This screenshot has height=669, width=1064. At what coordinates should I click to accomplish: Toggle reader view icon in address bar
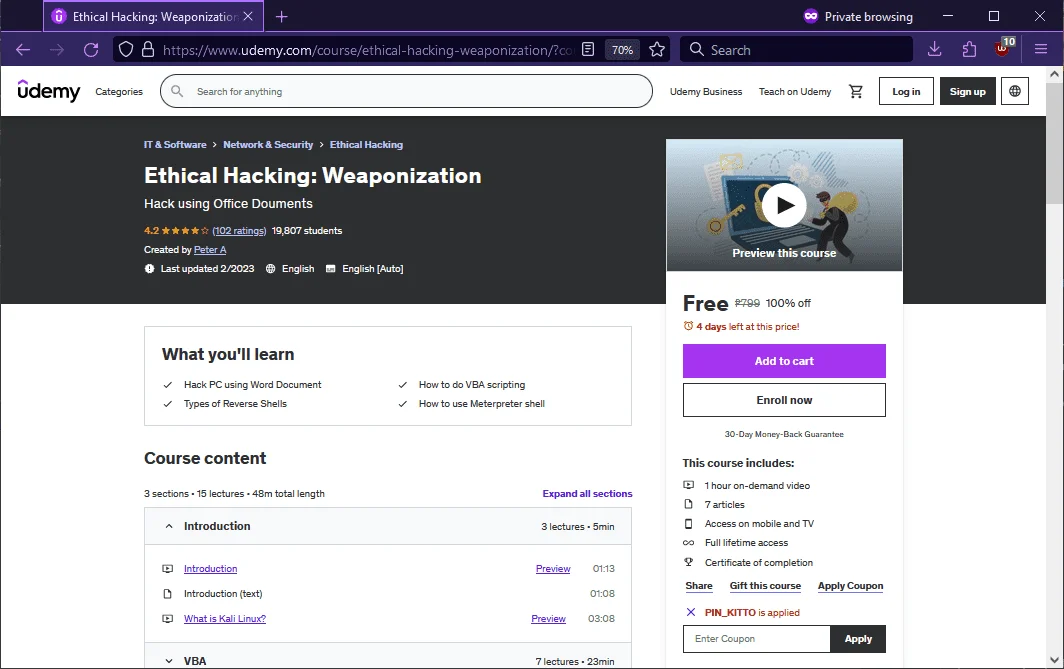click(588, 50)
